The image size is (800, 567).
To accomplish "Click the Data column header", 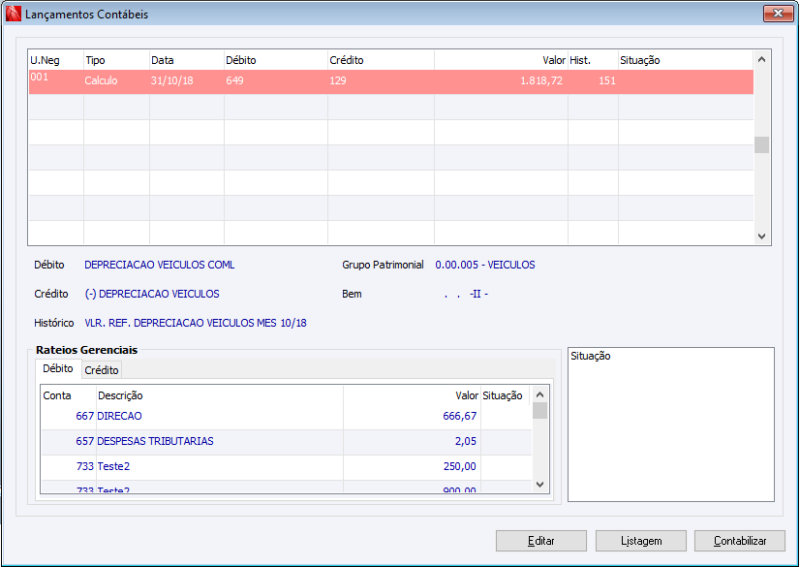I will [187, 60].
